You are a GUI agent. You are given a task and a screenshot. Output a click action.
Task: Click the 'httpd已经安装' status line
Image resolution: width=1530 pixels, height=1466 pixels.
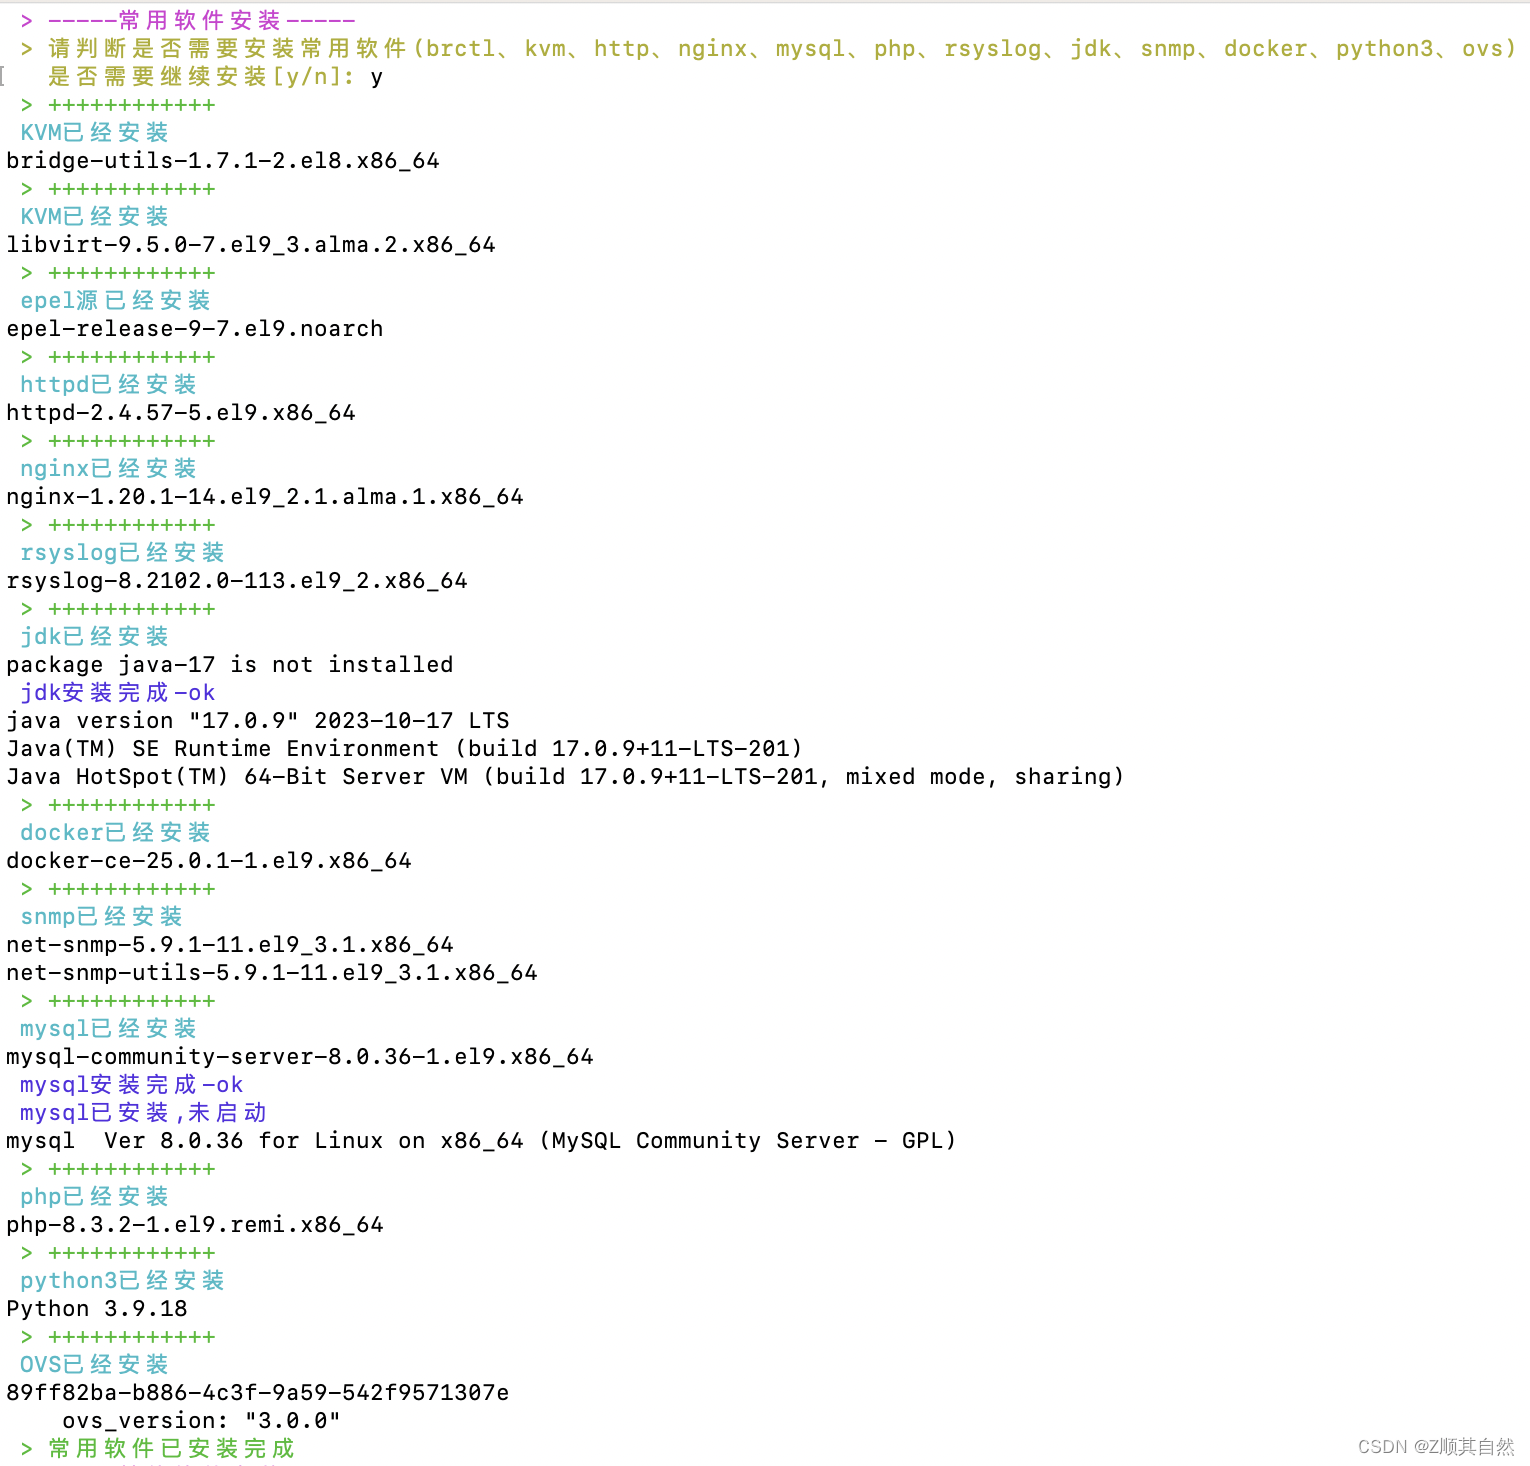pyautogui.click(x=108, y=385)
